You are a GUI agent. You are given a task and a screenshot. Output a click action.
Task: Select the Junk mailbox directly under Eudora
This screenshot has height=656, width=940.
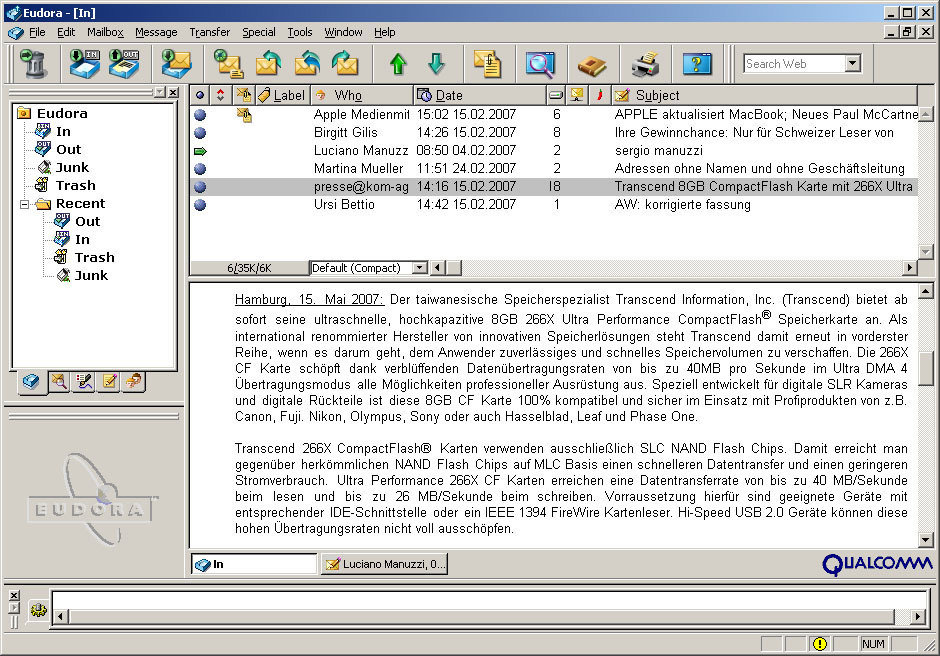72,167
